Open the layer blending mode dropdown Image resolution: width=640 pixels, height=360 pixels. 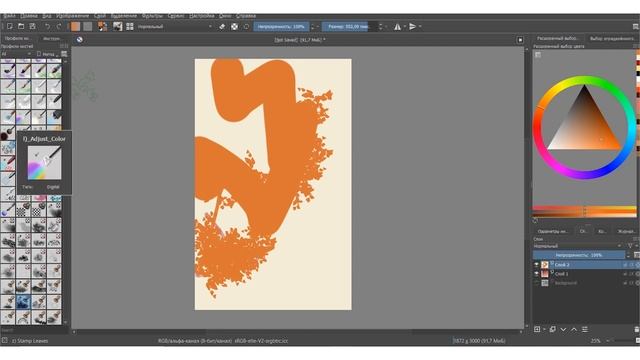click(578, 246)
